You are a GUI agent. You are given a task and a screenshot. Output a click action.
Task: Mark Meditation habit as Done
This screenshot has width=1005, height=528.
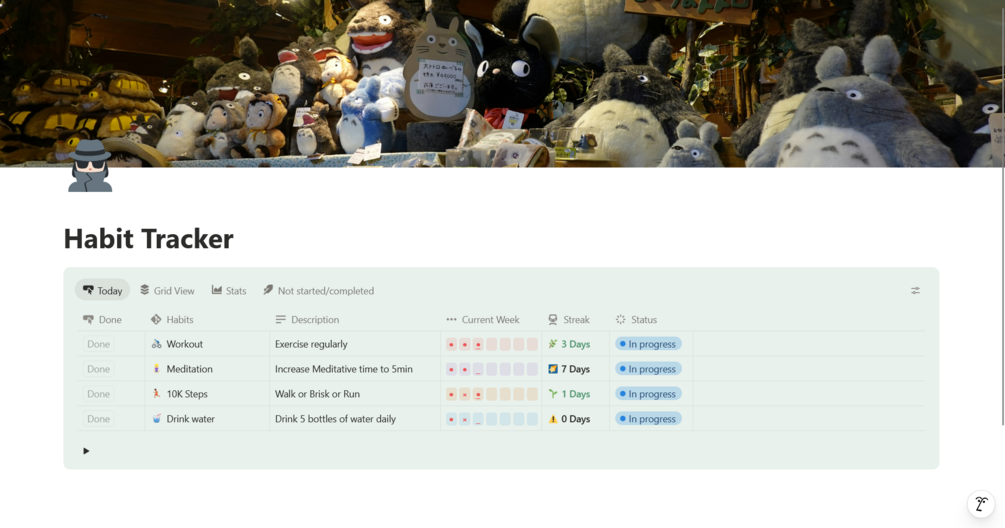tap(98, 369)
